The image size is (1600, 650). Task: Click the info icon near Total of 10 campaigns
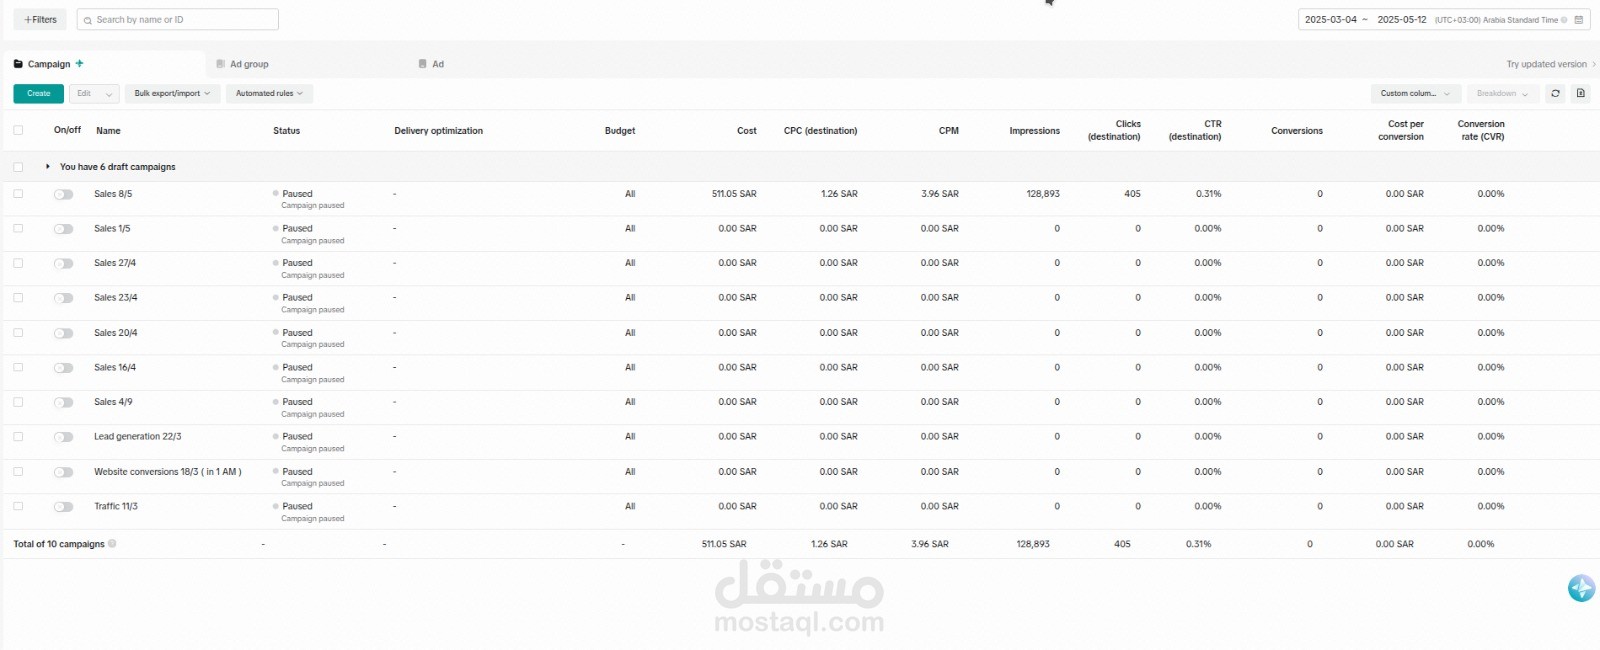(112, 544)
